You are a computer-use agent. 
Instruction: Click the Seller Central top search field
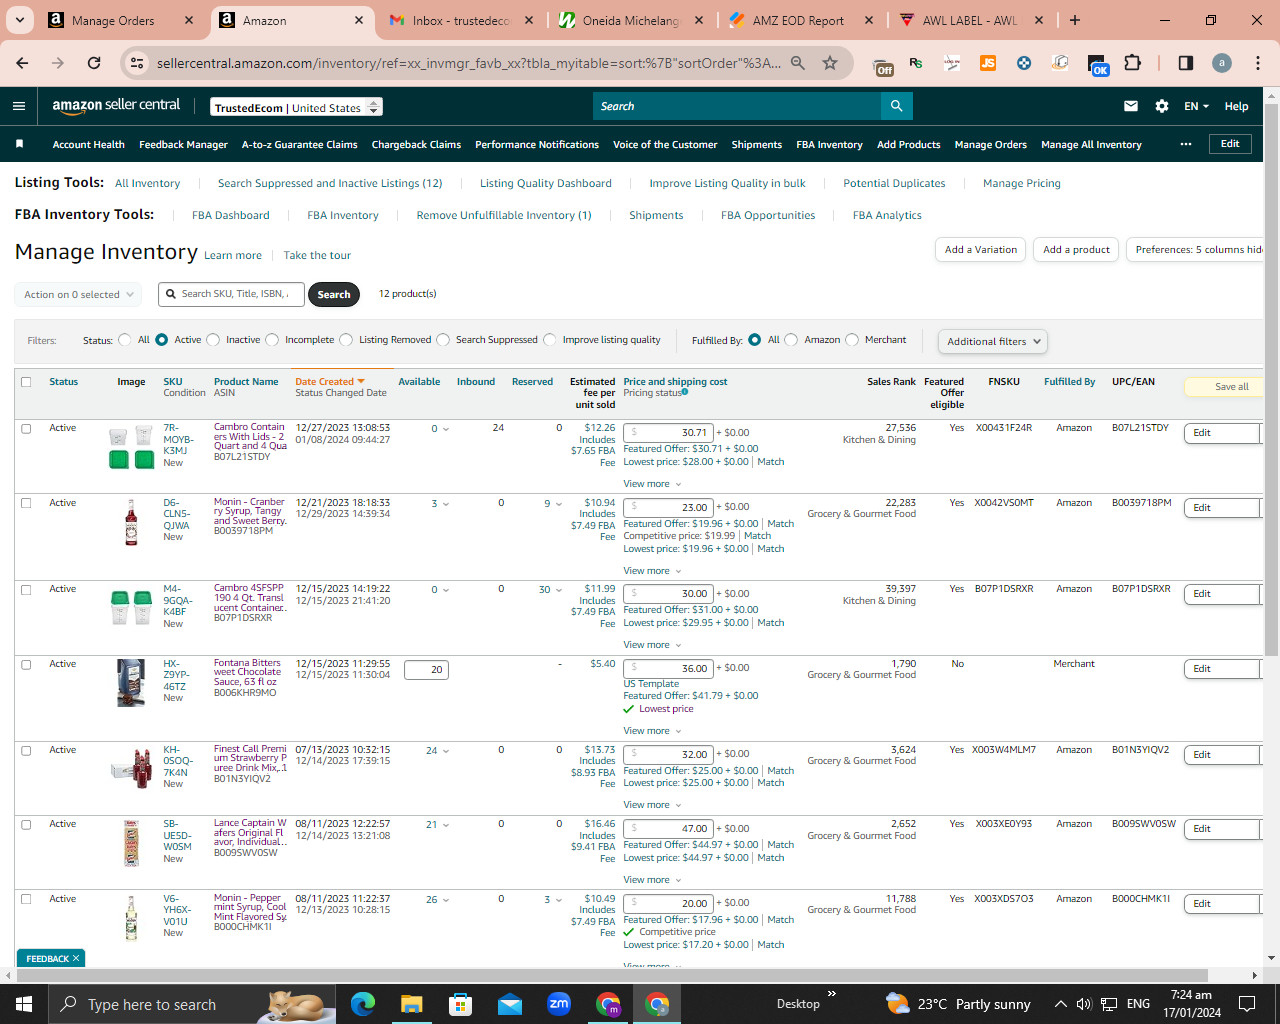tap(737, 106)
